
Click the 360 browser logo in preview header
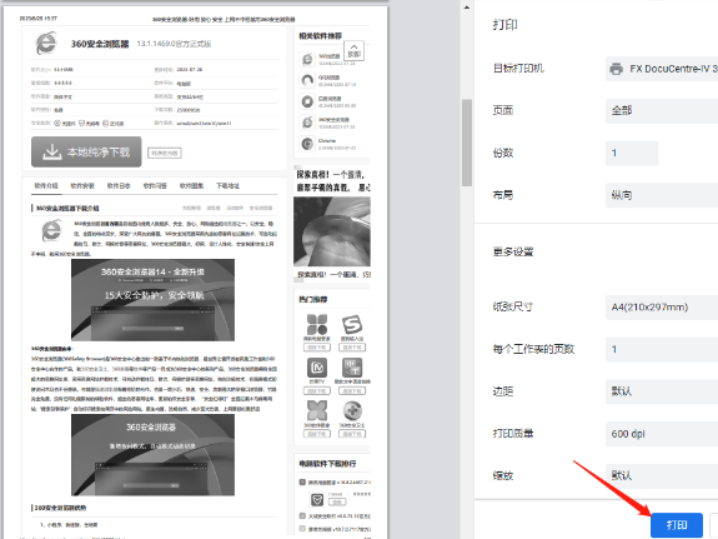46,44
